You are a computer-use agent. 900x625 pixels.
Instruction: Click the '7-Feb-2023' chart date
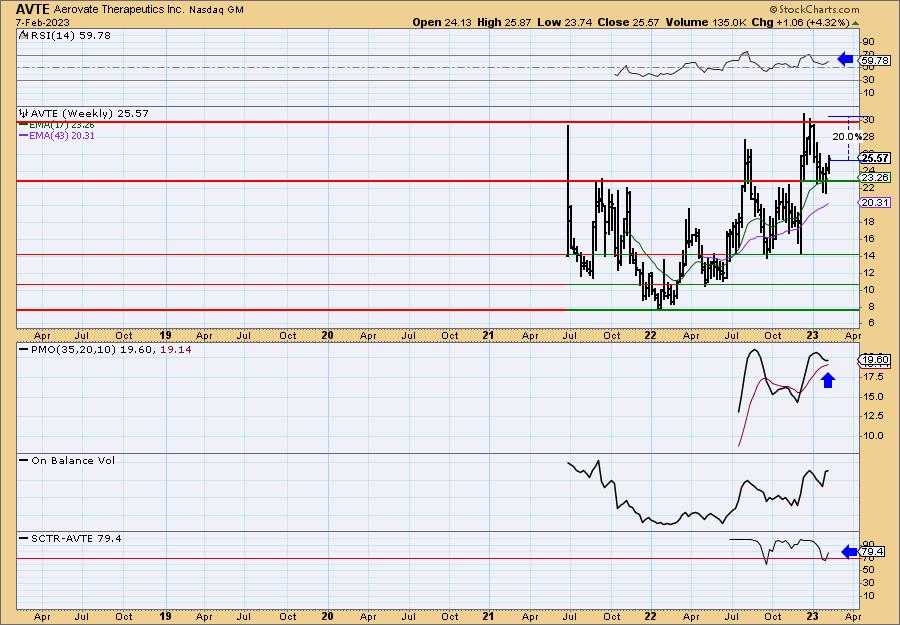pos(43,22)
